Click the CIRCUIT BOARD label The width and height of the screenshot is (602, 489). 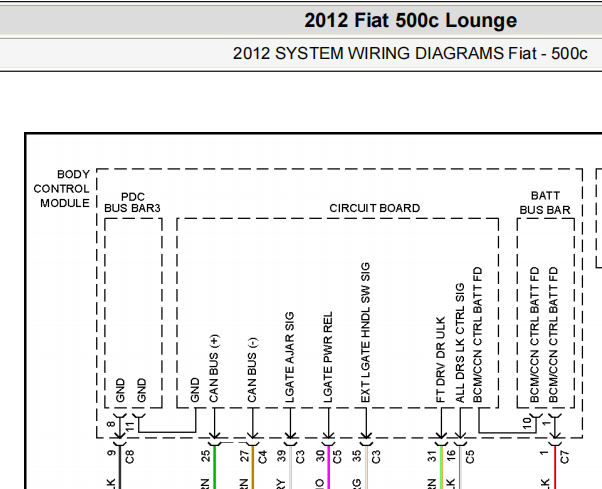click(x=375, y=208)
